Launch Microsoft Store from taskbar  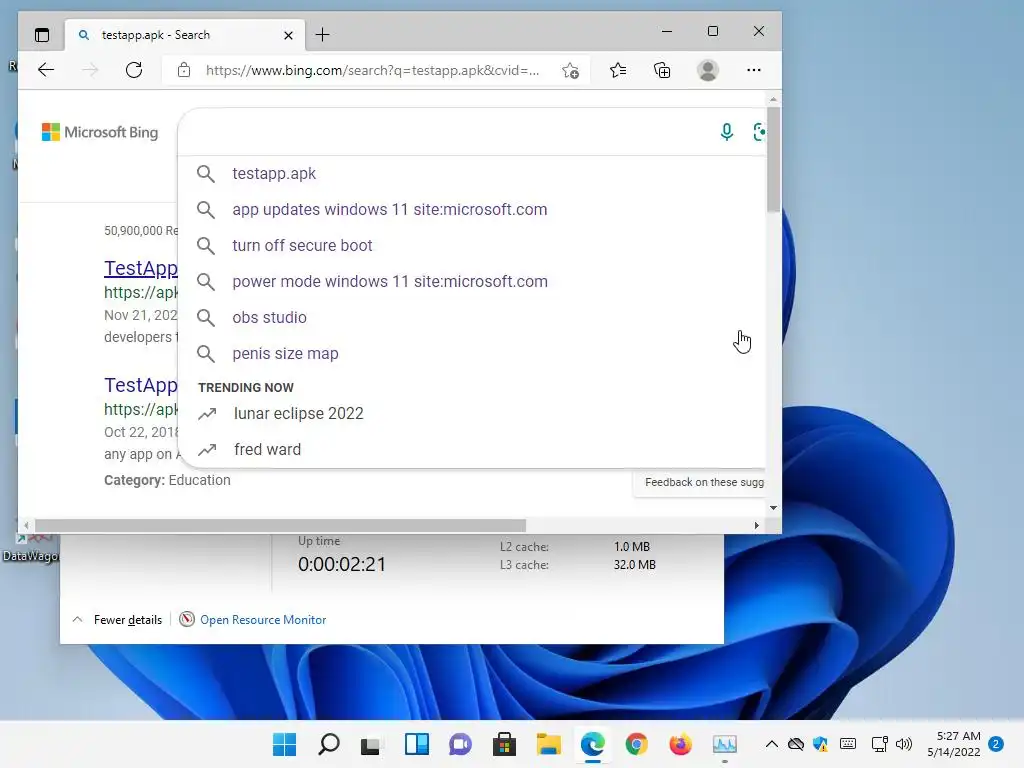tap(504, 744)
